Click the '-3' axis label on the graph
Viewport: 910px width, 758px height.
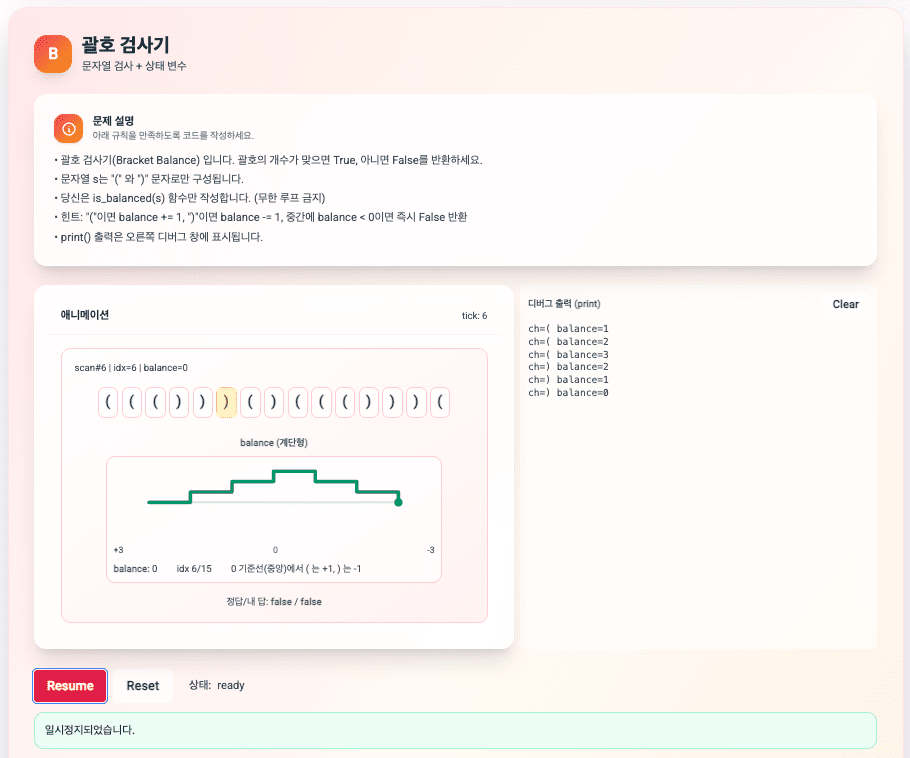tap(431, 550)
